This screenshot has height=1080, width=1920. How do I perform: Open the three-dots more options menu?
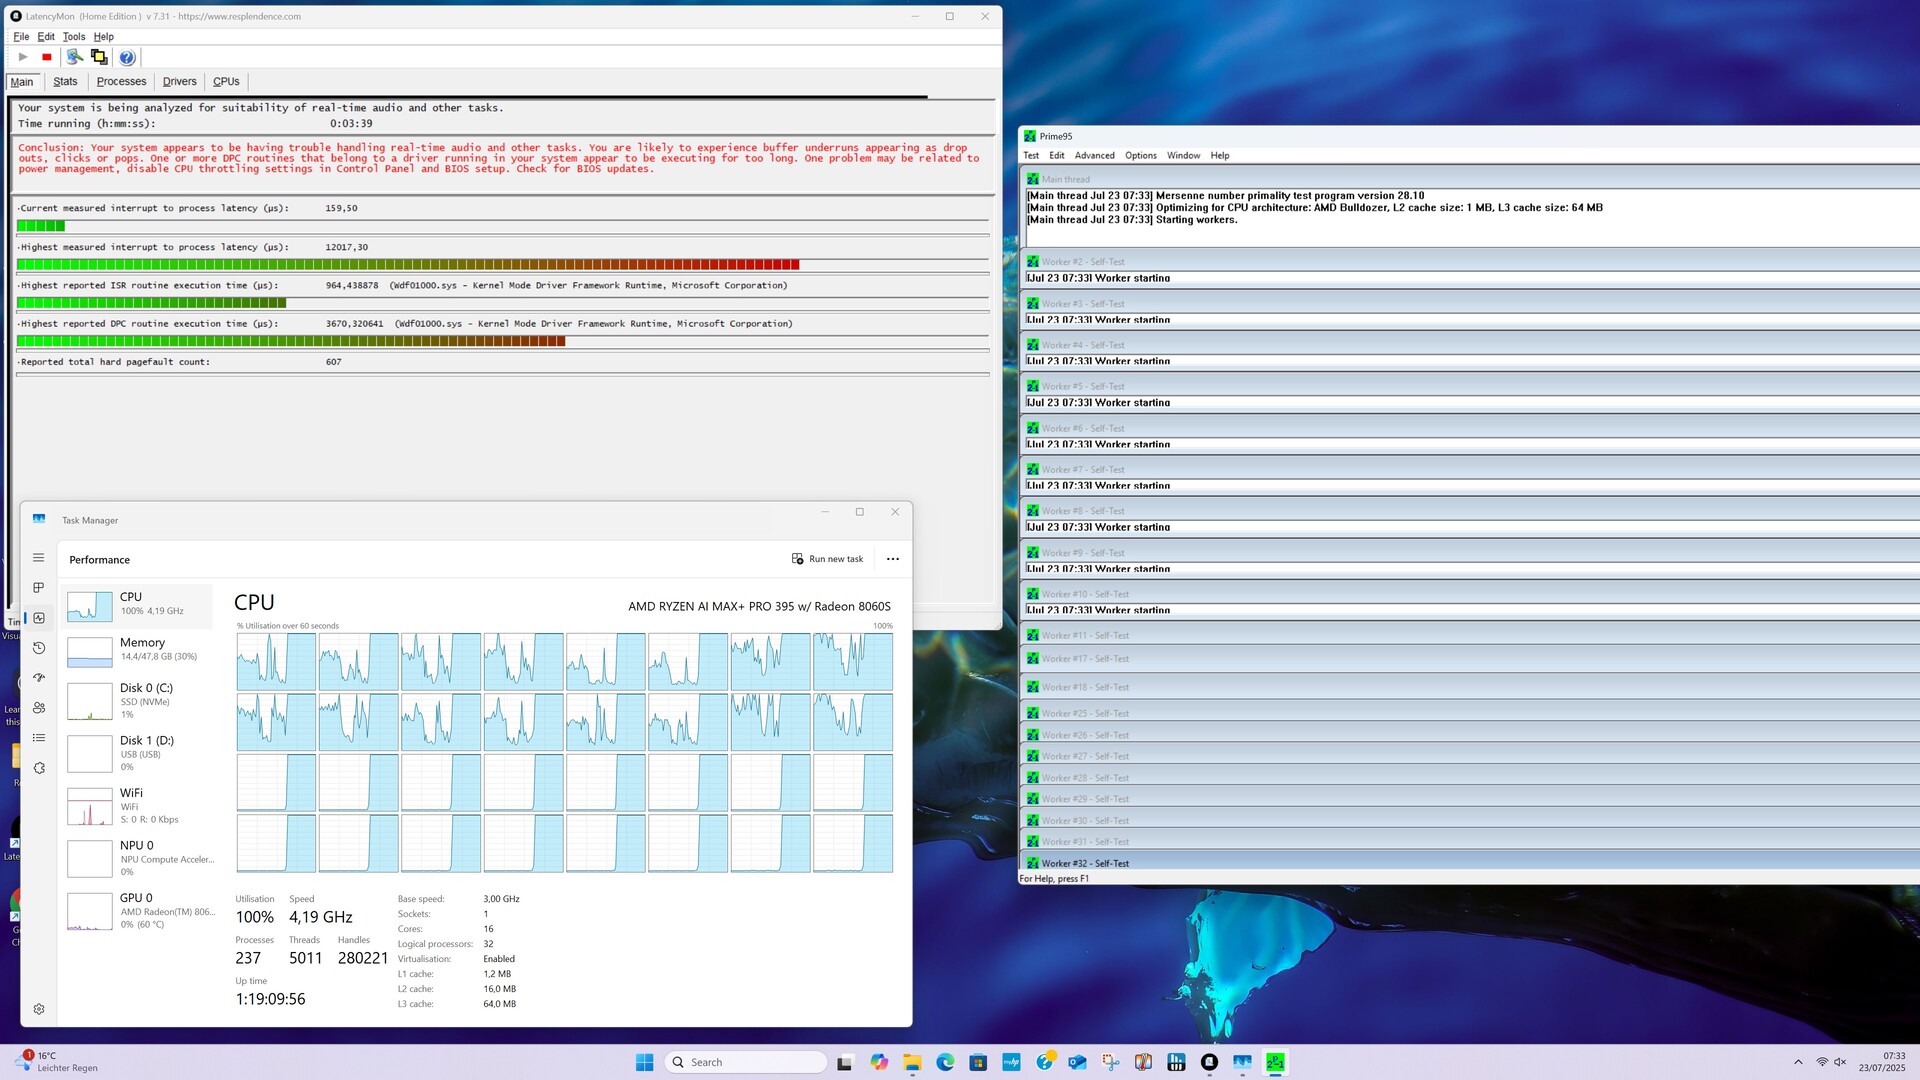tap(893, 559)
